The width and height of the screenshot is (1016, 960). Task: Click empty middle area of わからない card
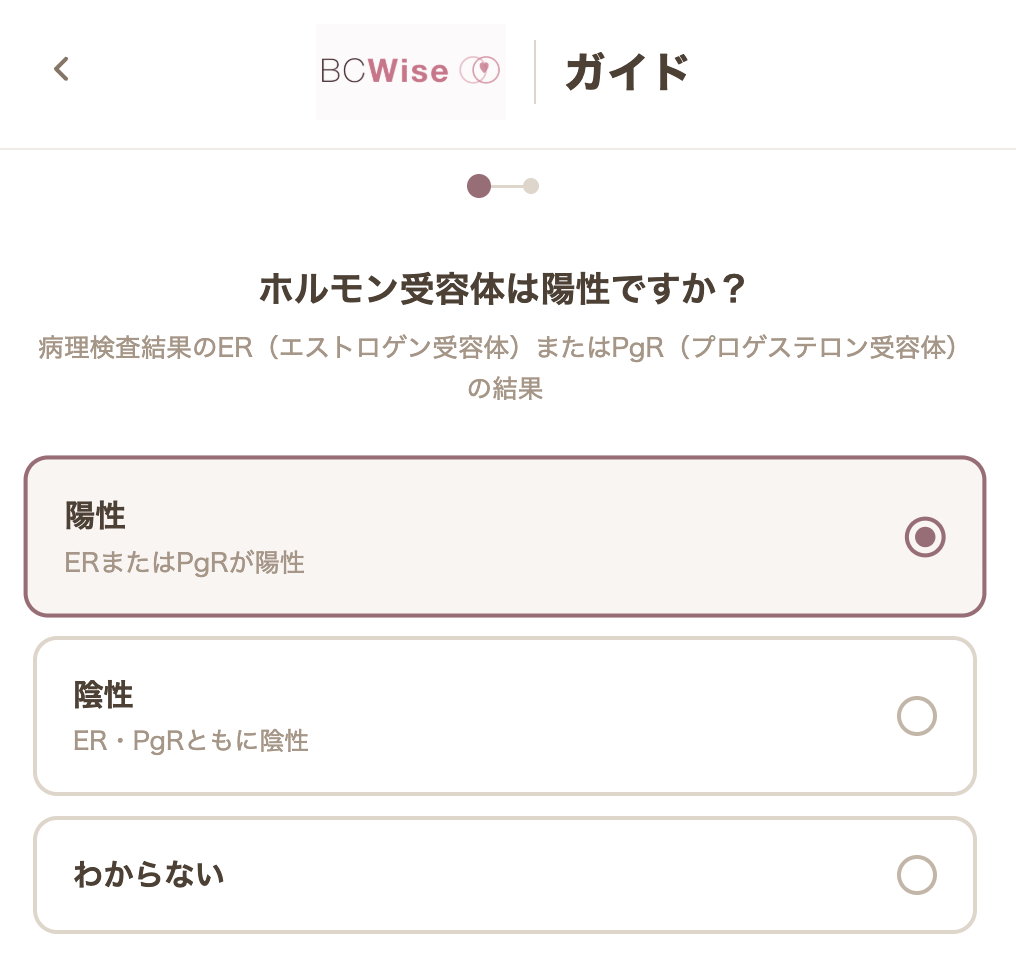560,875
